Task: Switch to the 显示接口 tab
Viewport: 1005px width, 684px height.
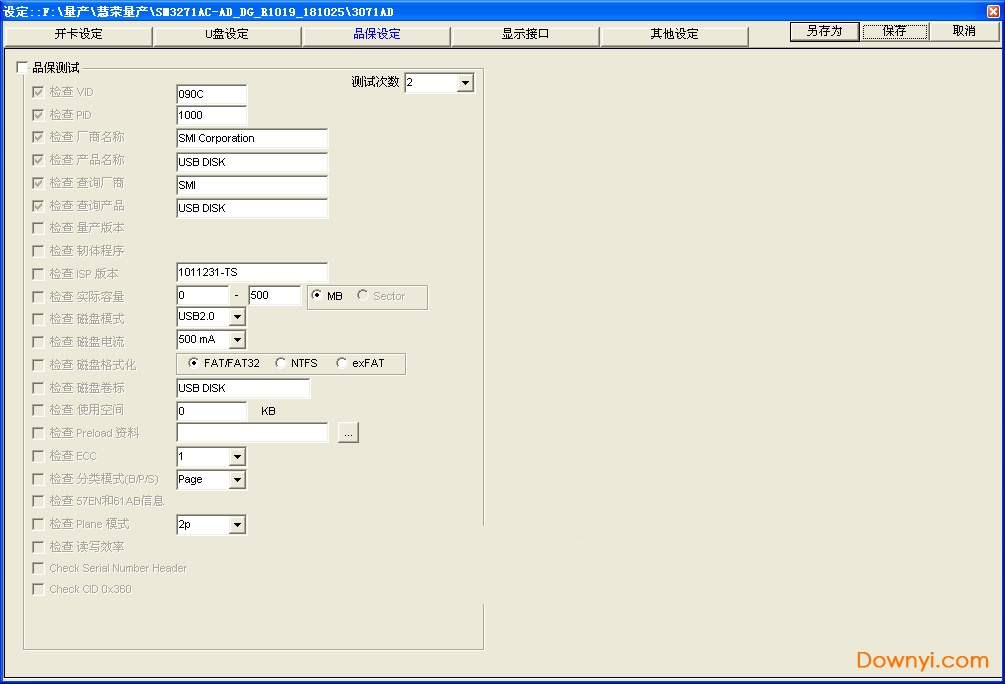Action: click(x=525, y=35)
